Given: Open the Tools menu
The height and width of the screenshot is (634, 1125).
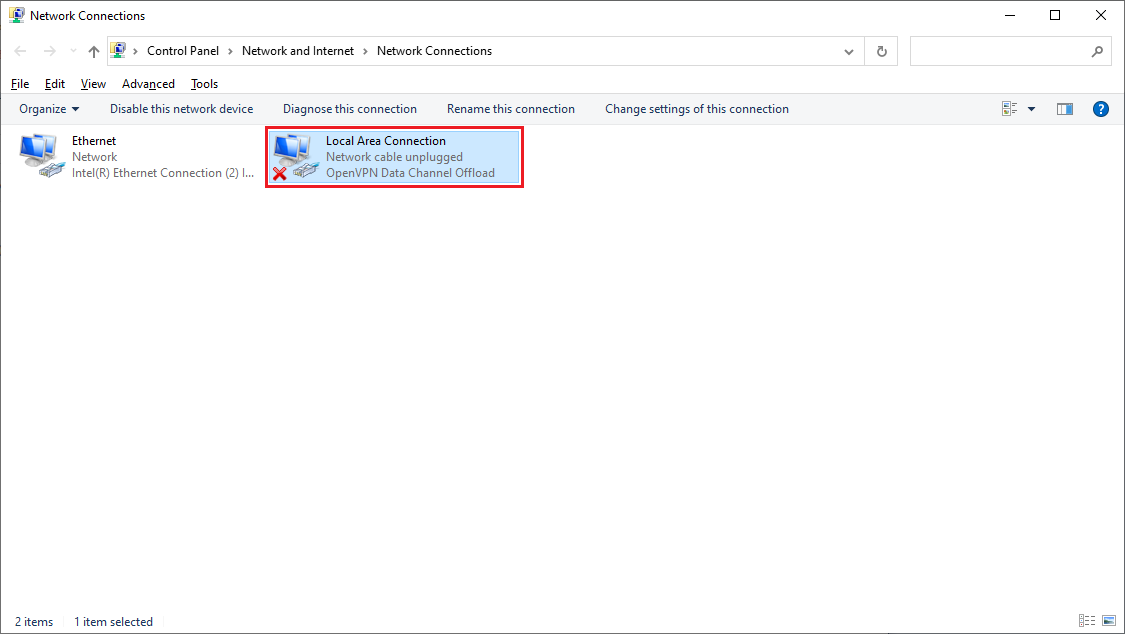Looking at the screenshot, I should [x=204, y=83].
